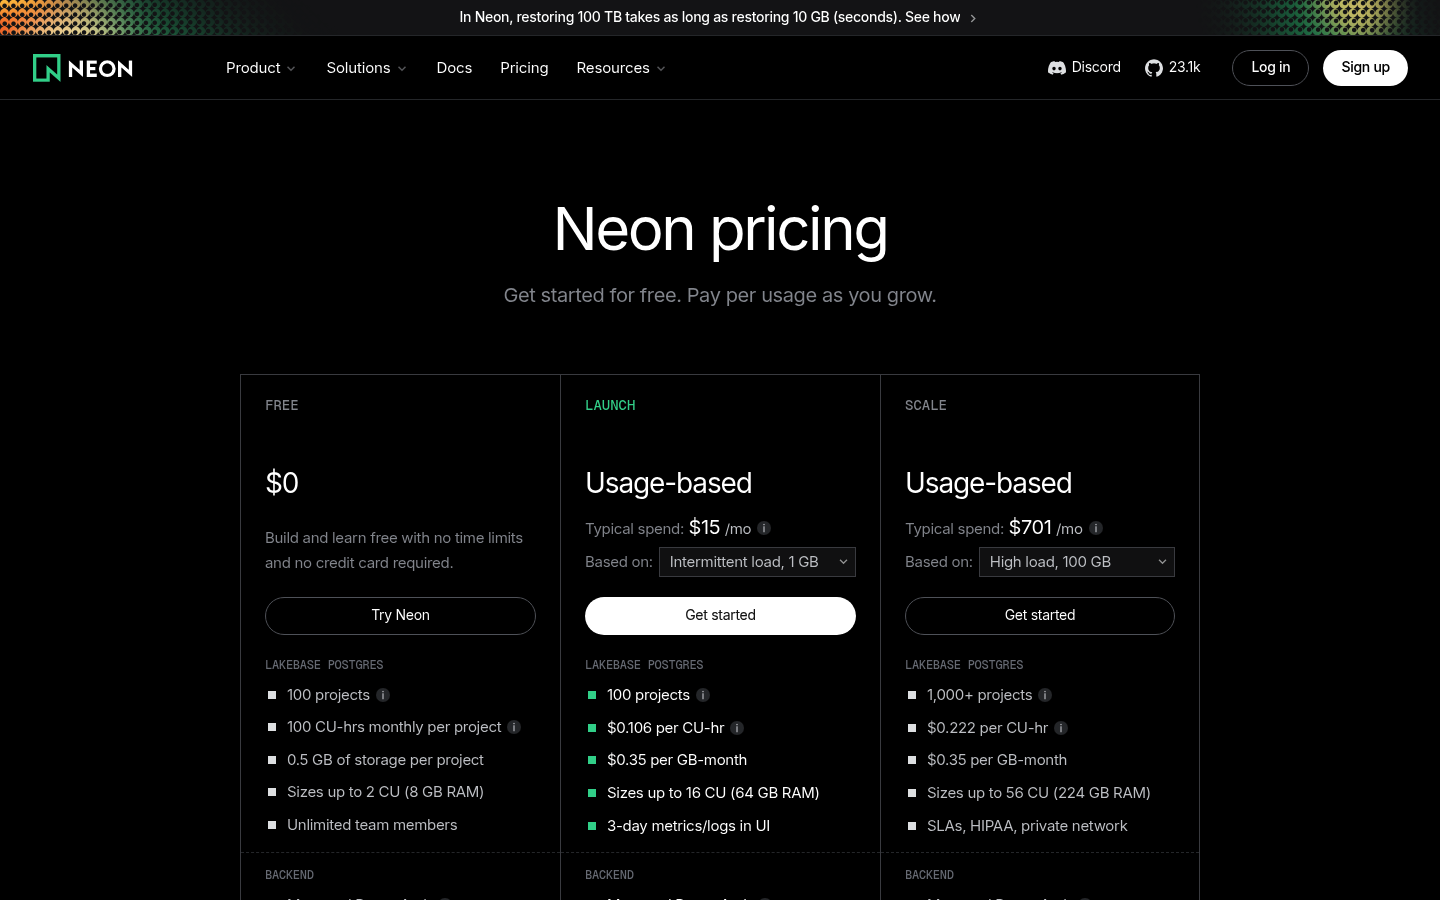Click "Sizes up to 2 CU (8 GB RAM)"
Image resolution: width=1440 pixels, height=900 pixels.
point(385,792)
